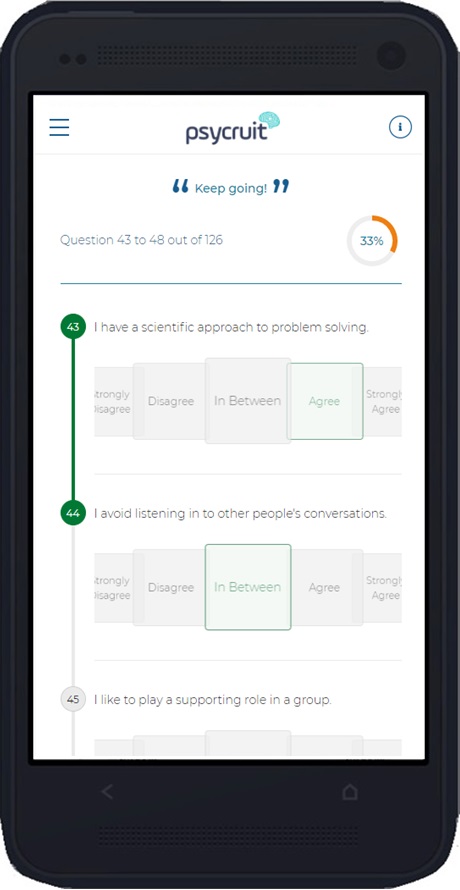This screenshot has width=460, height=890.
Task: Open the hamburger menu
Action: pos(59,127)
